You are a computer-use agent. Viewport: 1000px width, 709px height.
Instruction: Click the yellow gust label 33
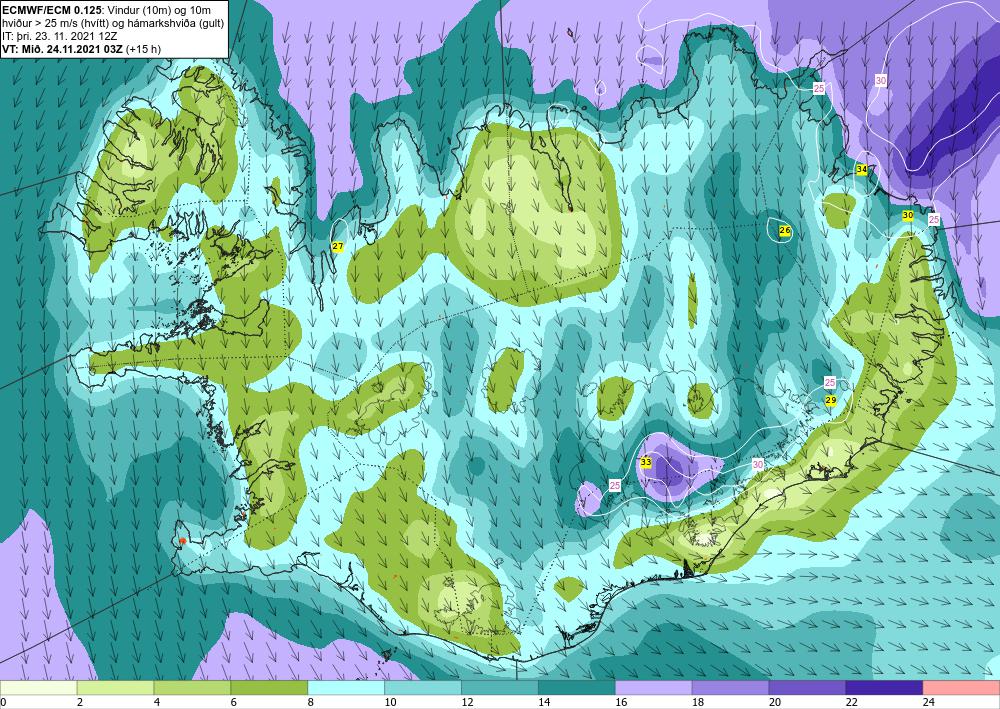645,462
